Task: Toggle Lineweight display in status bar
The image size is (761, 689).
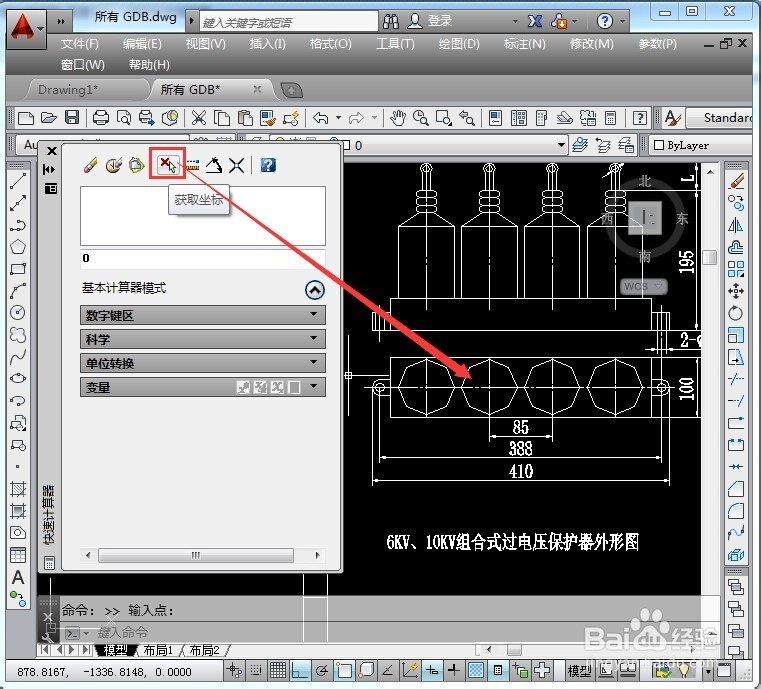Action: 454,671
